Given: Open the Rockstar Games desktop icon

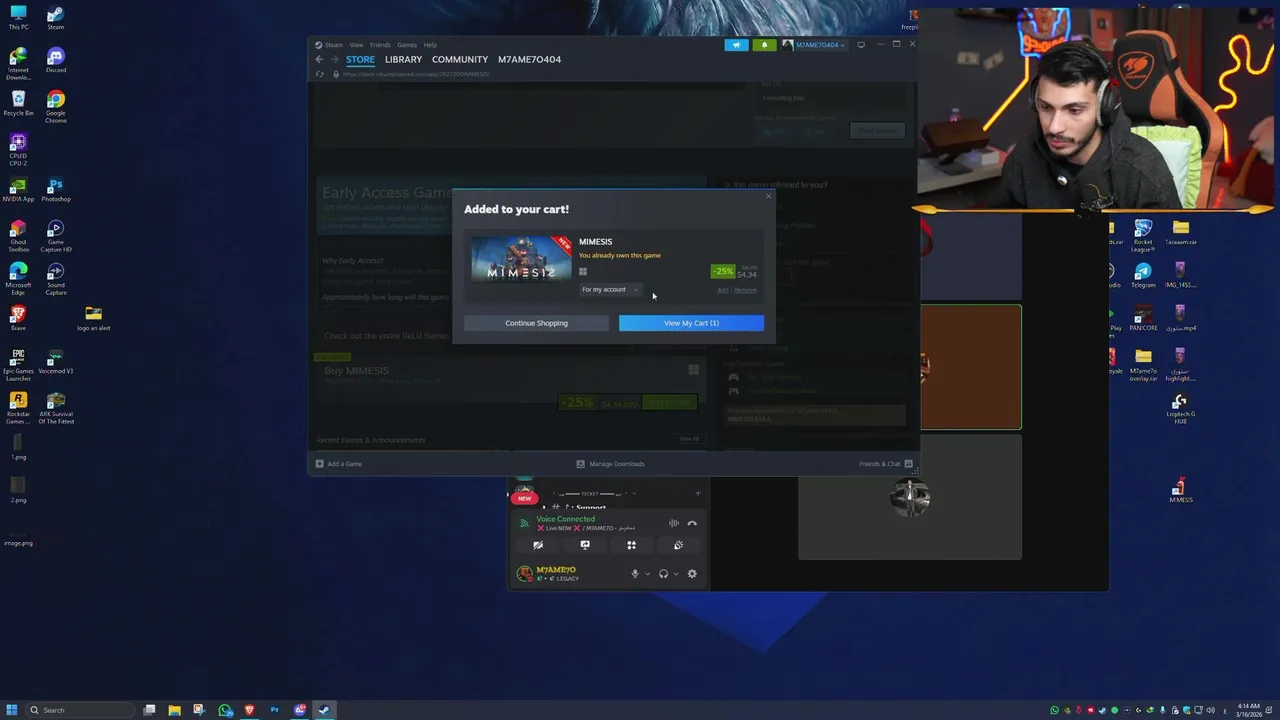Looking at the screenshot, I should coord(18,407).
